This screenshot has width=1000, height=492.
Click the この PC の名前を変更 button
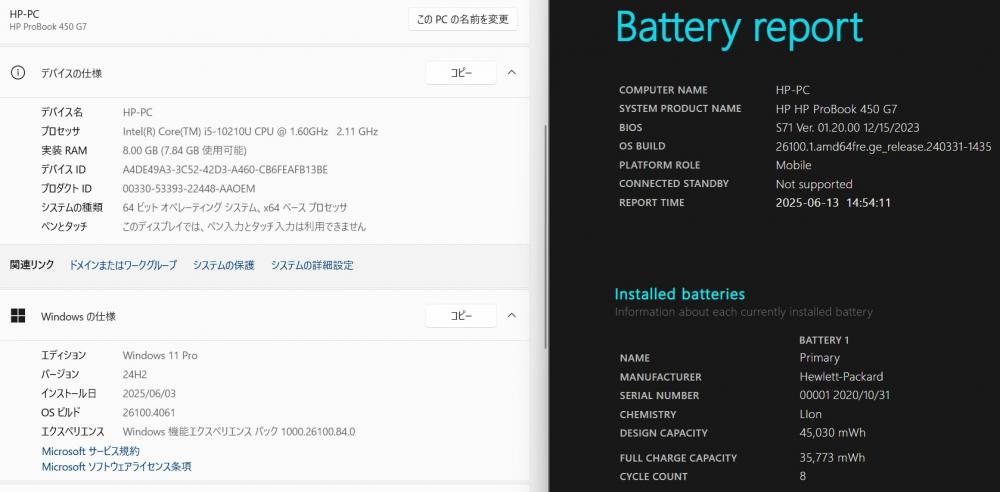pyautogui.click(x=462, y=19)
